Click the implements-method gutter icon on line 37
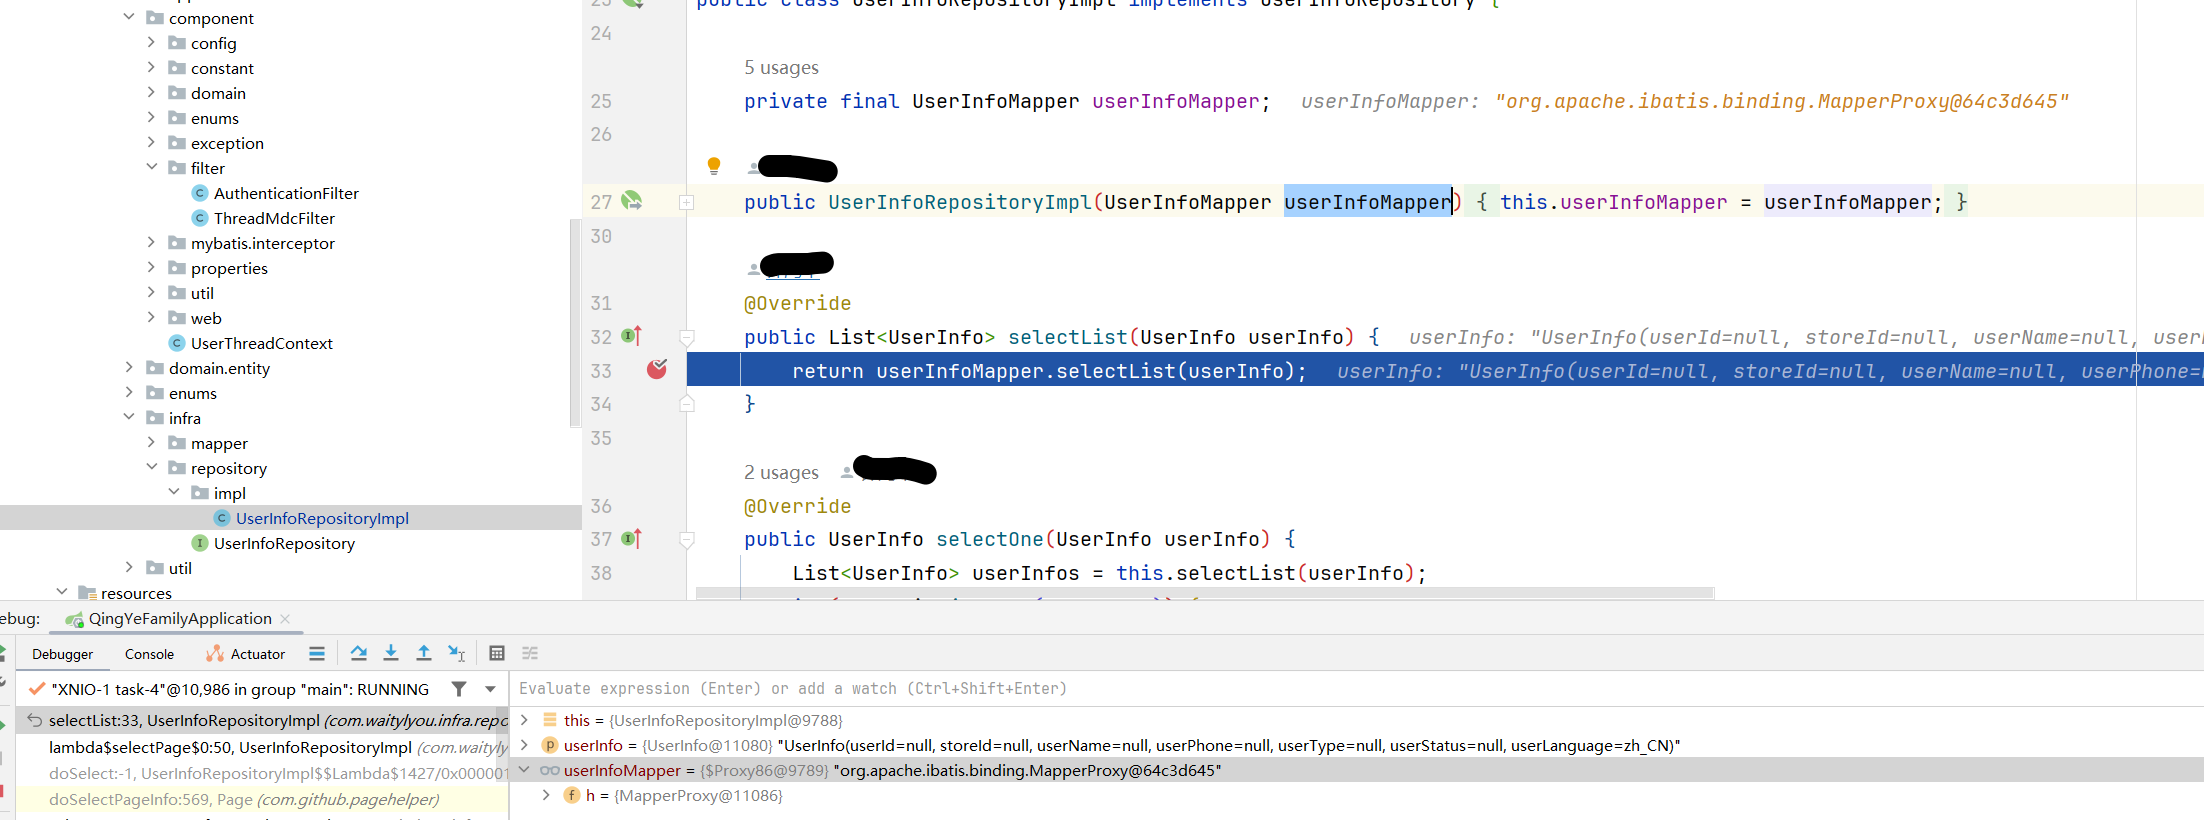Screen dimensions: 2204x820 (x=631, y=538)
